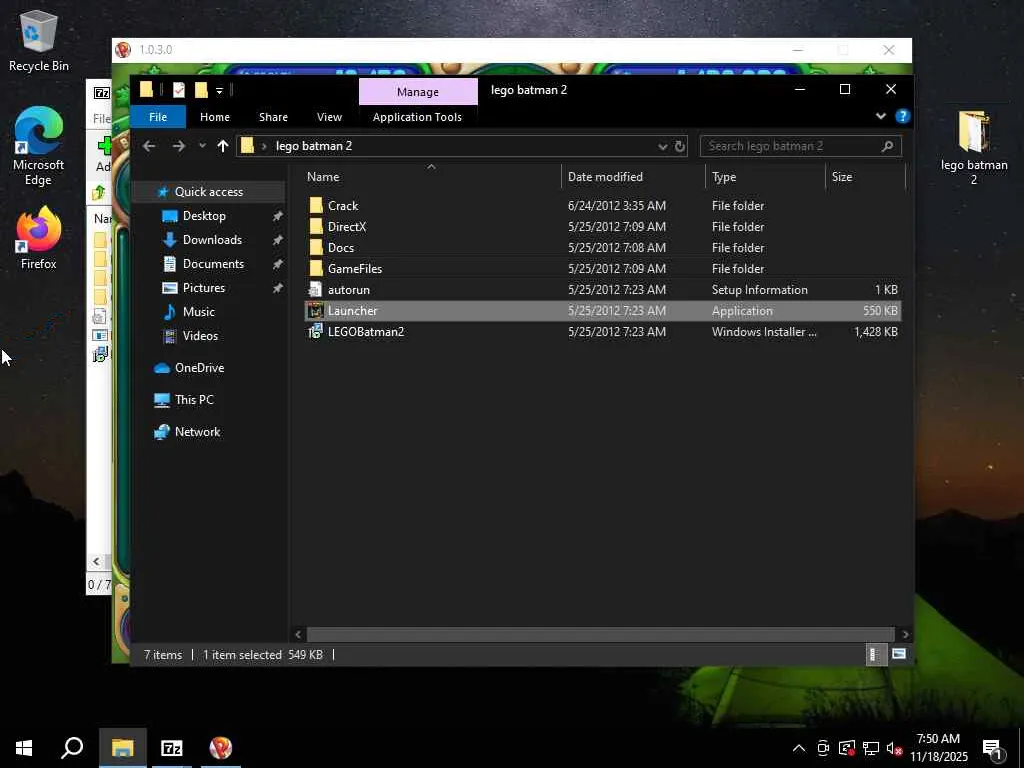The width and height of the screenshot is (1024, 768).
Task: Click the network tray icon
Action: (x=871, y=748)
